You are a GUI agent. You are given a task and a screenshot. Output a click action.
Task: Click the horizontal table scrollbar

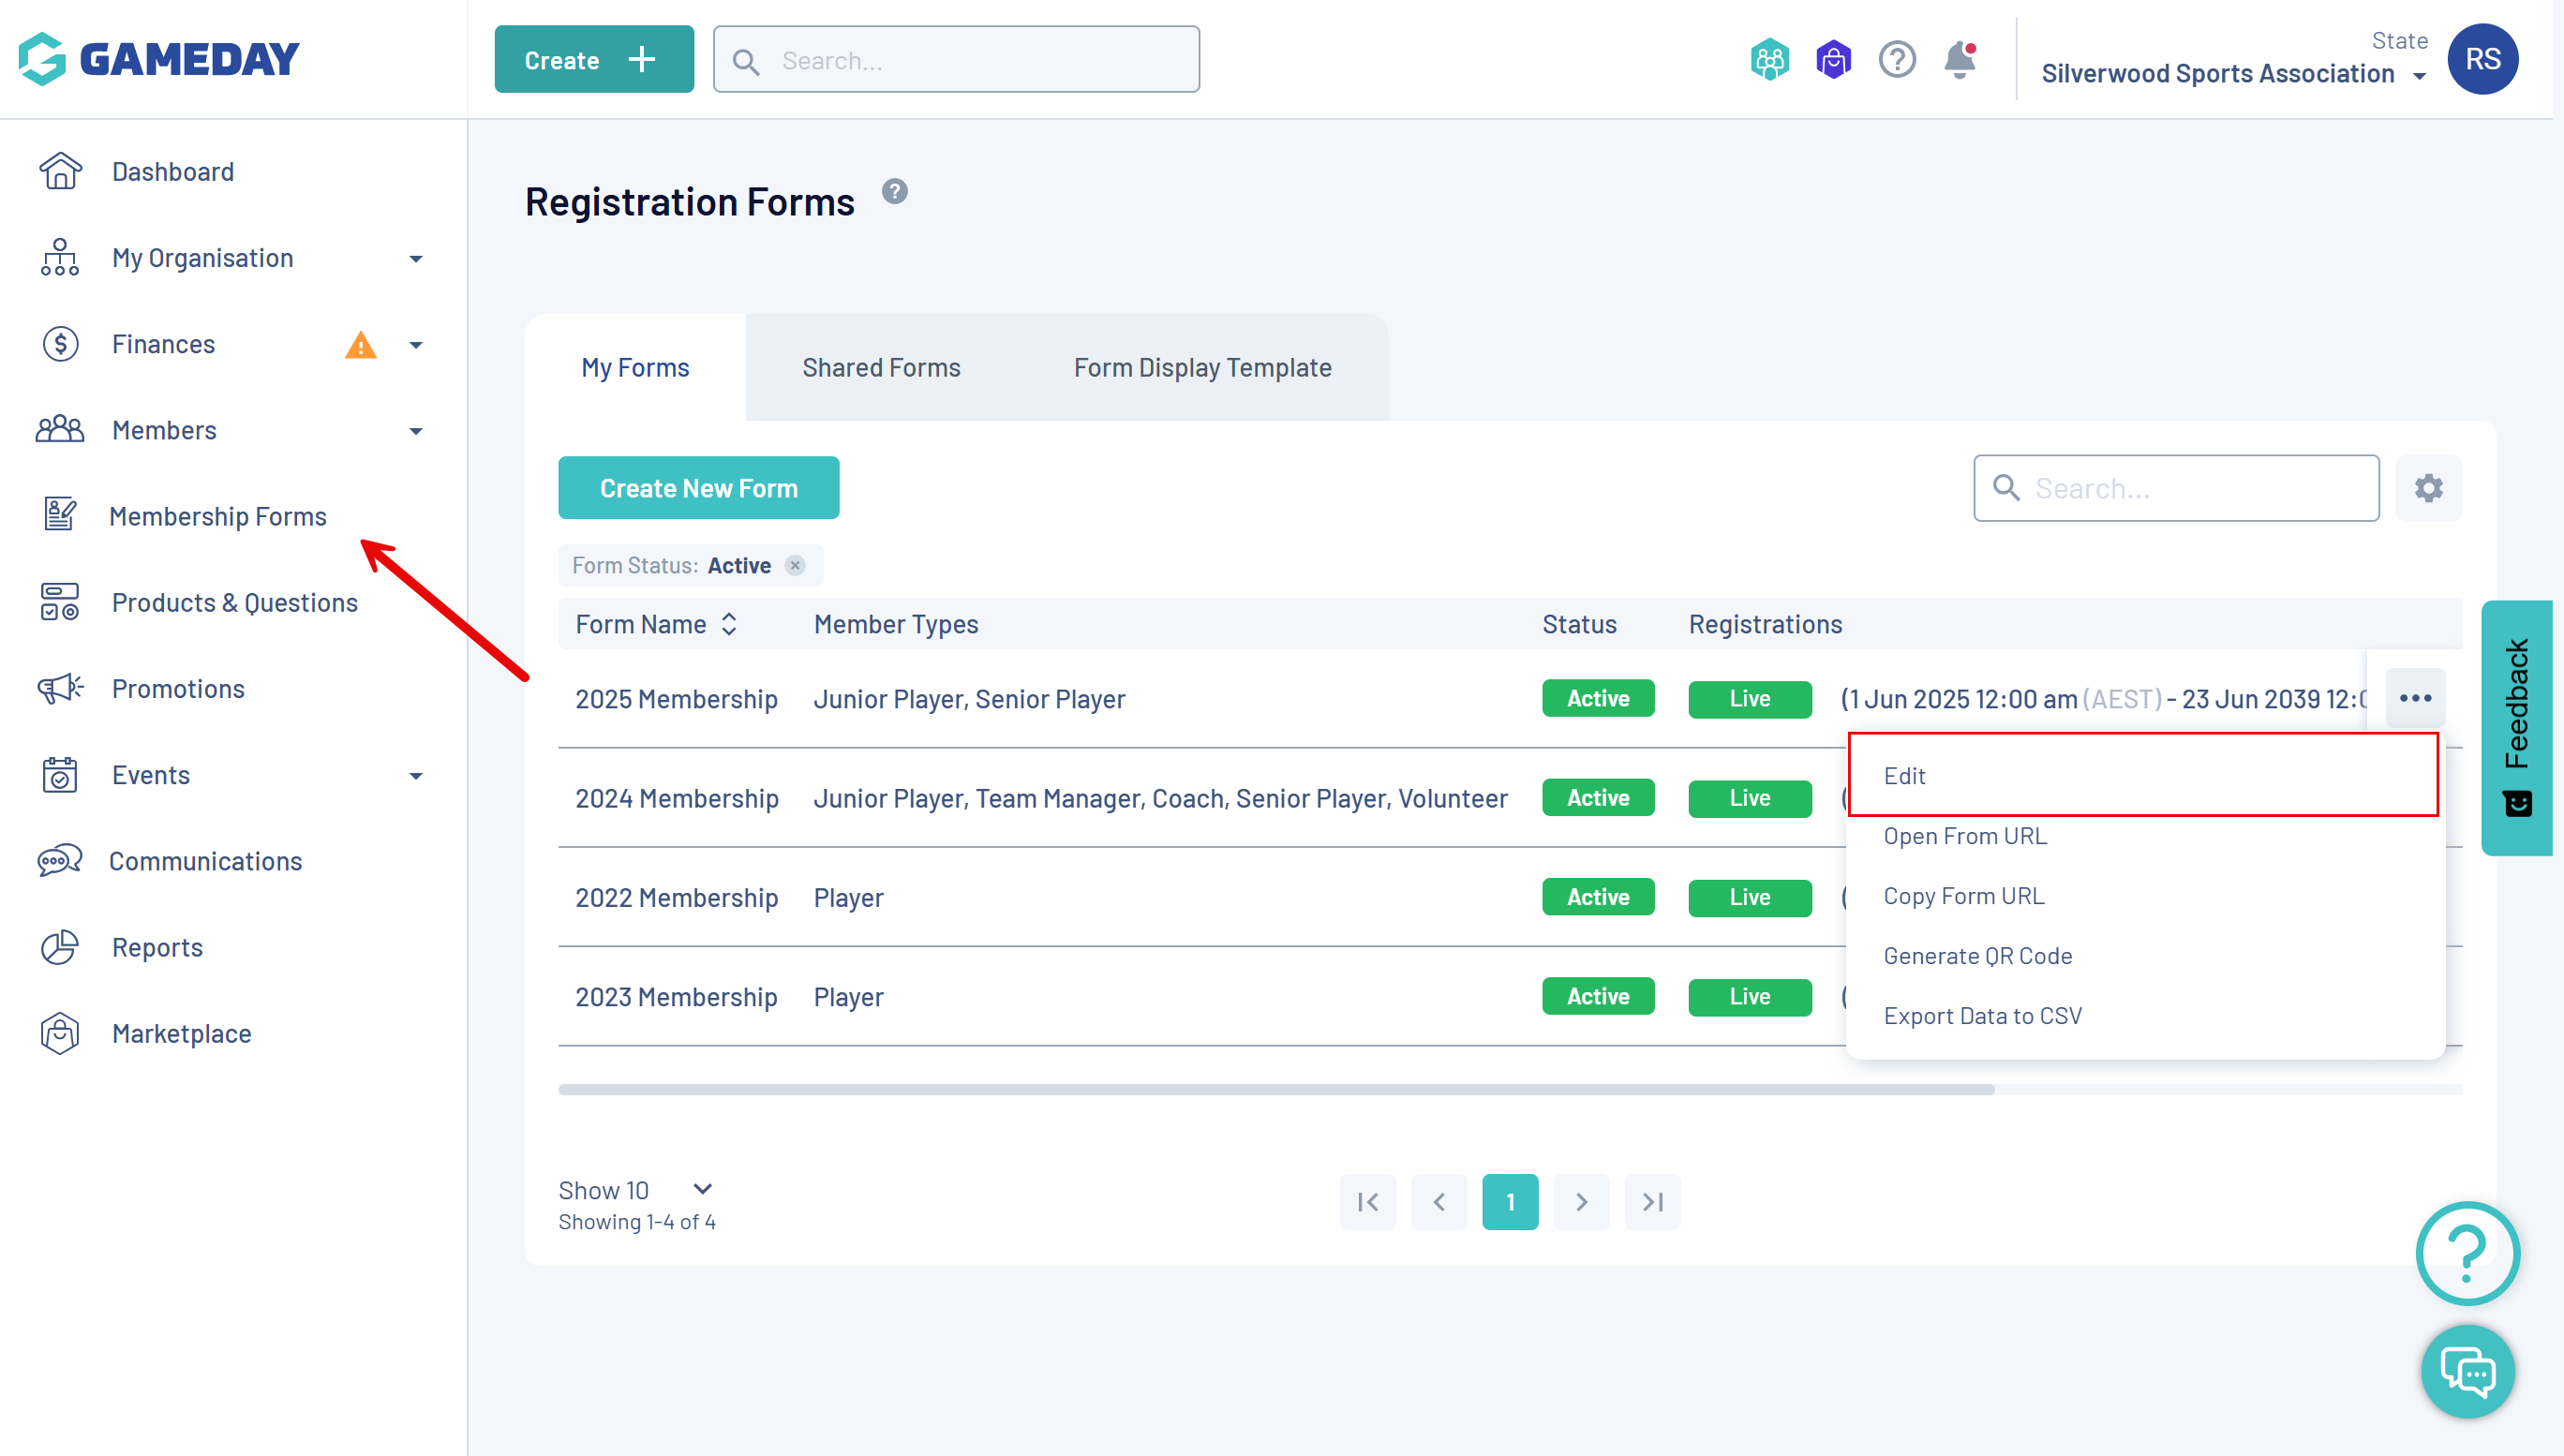pyautogui.click(x=1275, y=1089)
